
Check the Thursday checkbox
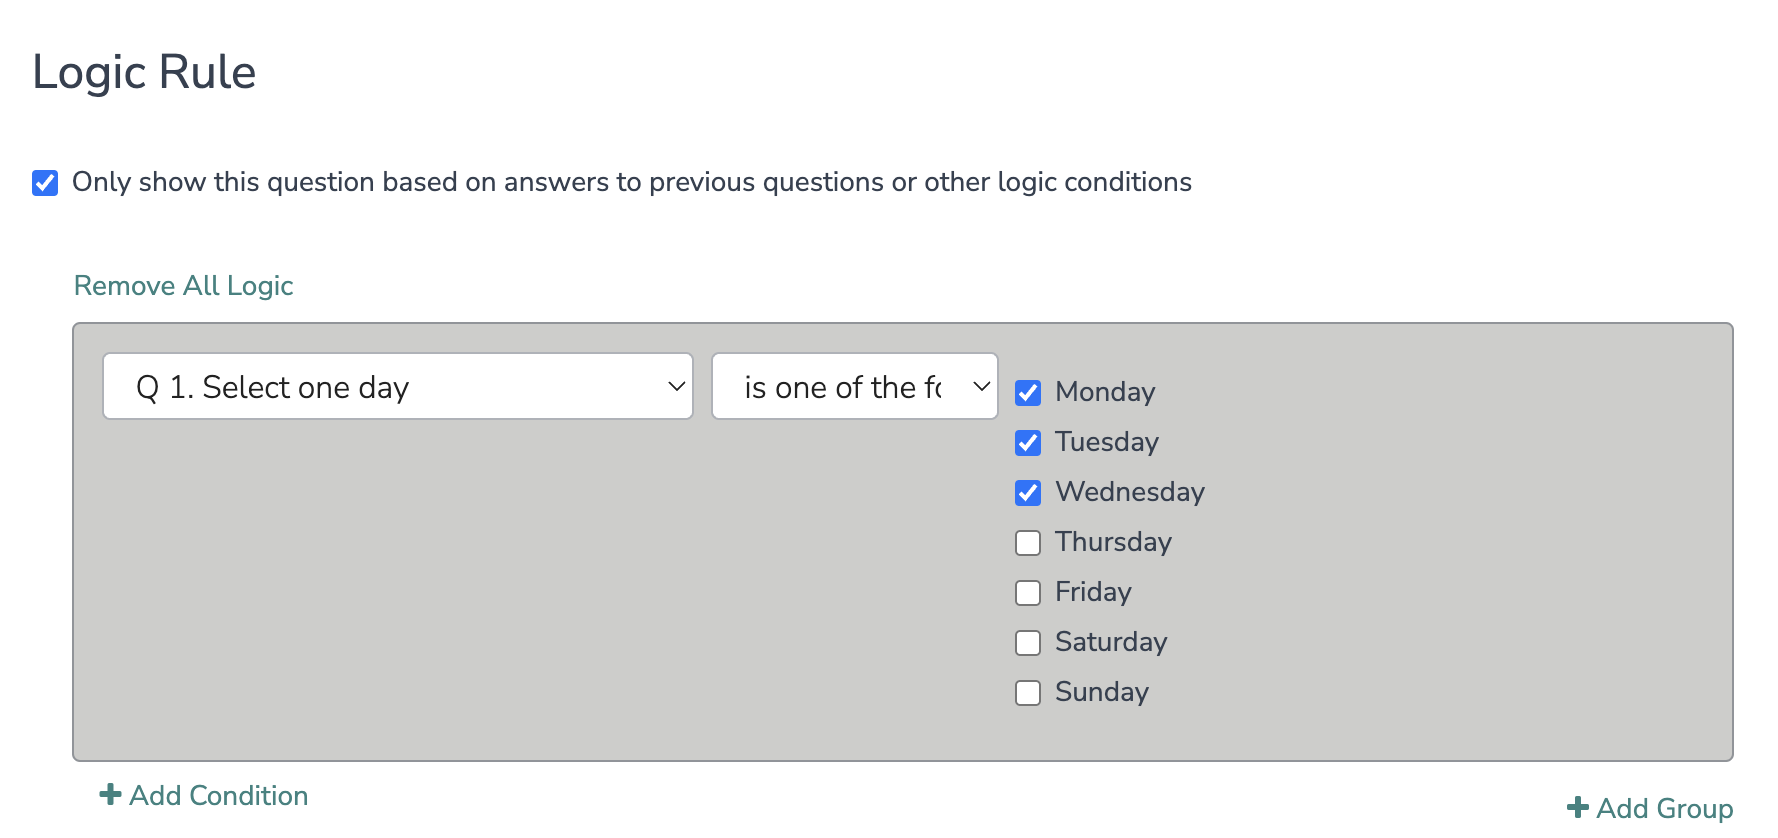pos(1028,543)
